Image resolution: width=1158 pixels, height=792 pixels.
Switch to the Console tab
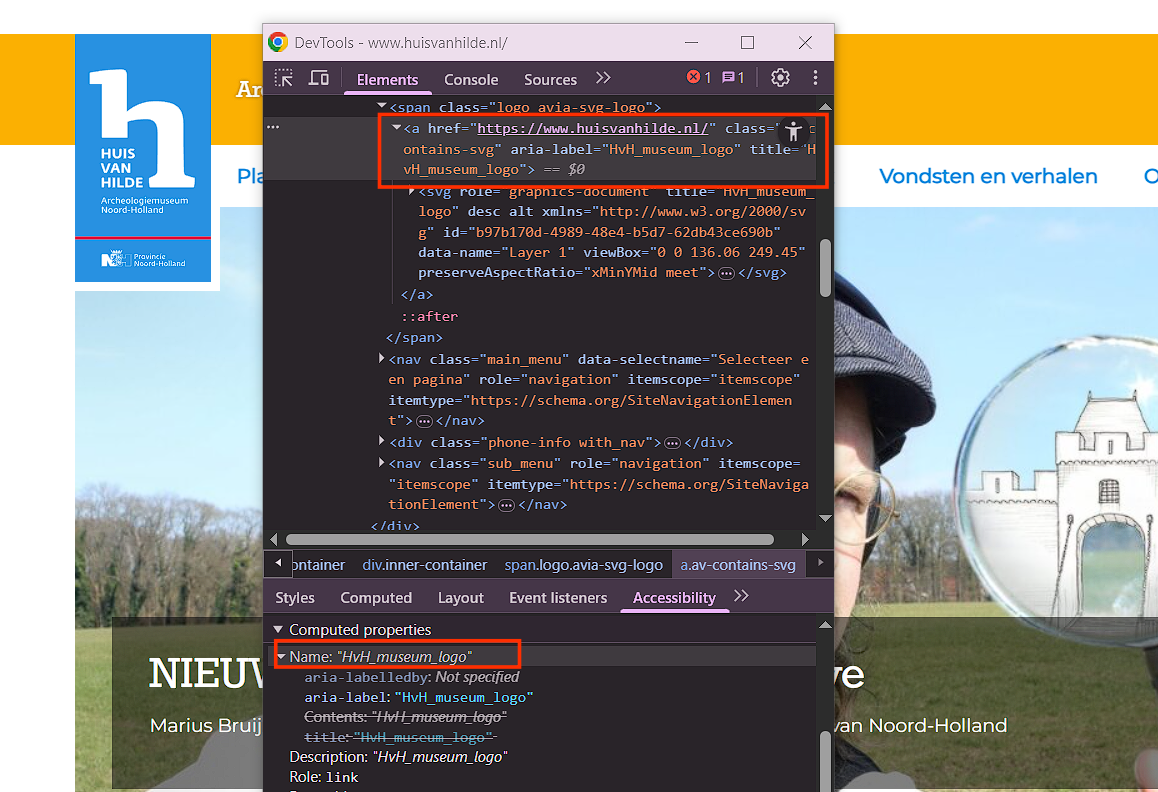[x=471, y=80]
